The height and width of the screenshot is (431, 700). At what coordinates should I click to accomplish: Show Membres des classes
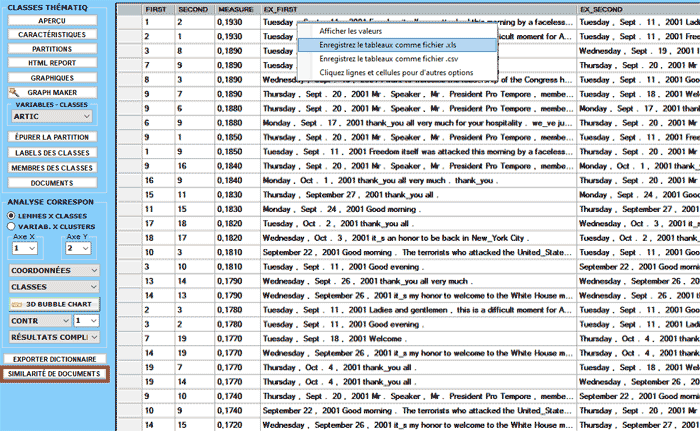point(52,168)
